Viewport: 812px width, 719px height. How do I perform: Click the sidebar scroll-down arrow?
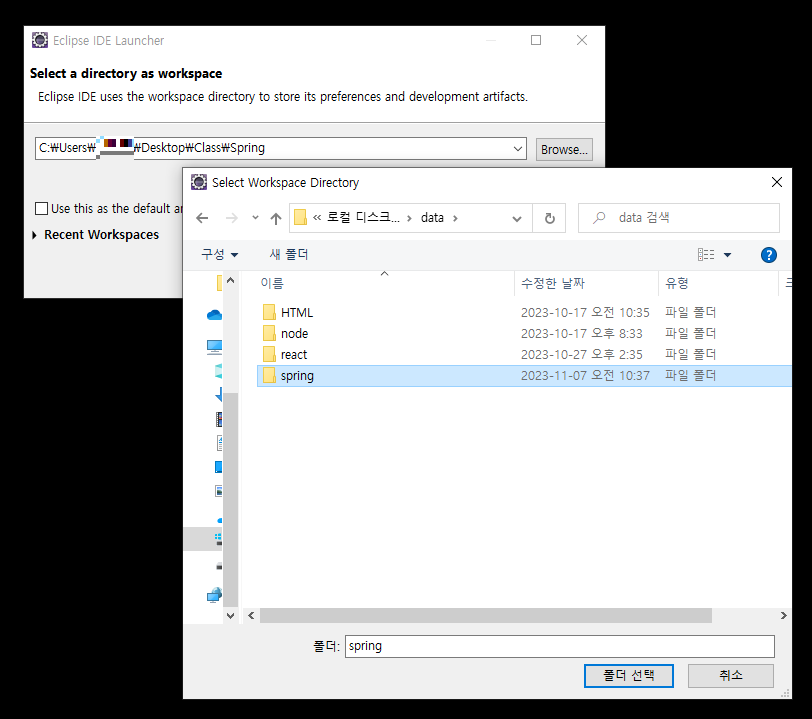click(x=231, y=615)
